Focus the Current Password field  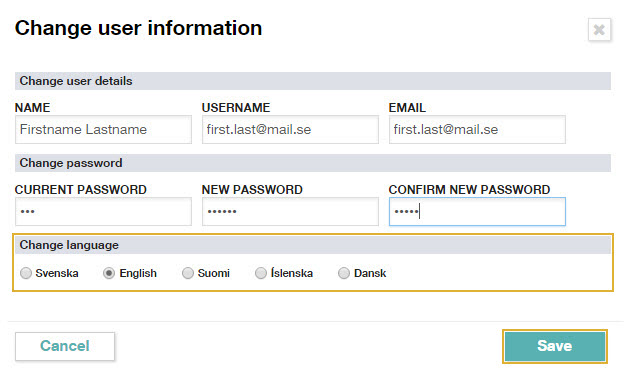(x=103, y=212)
